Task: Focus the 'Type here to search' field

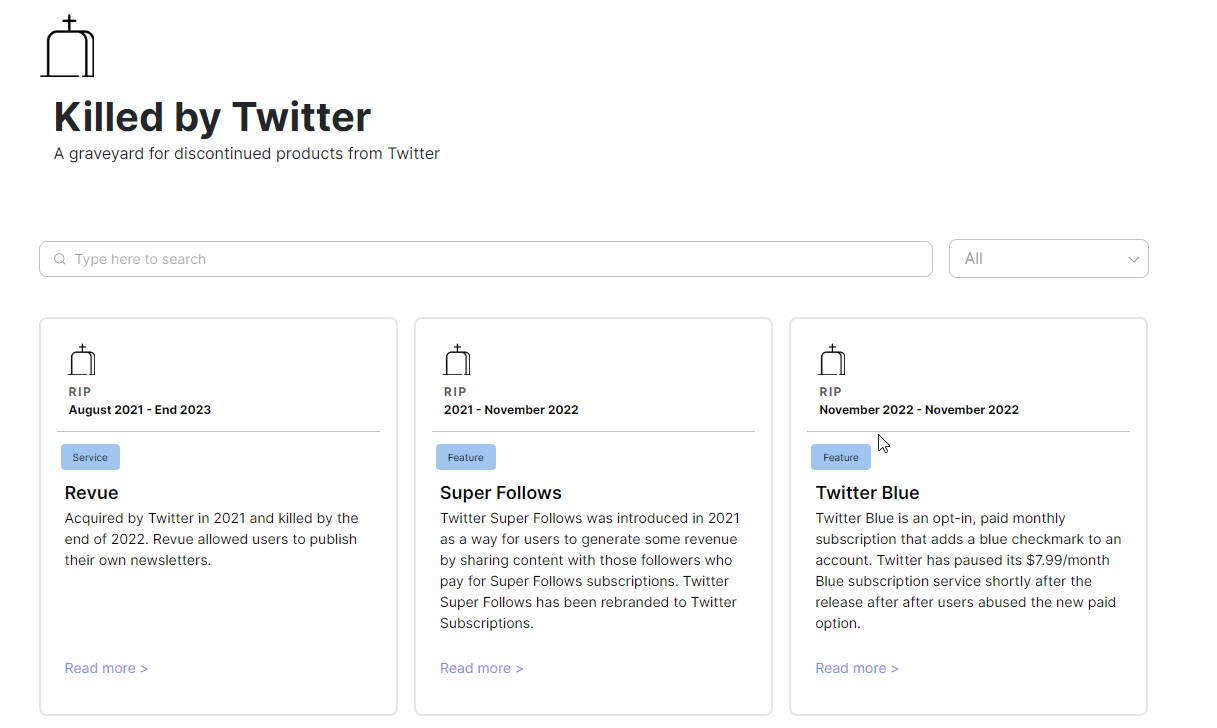Action: coord(486,259)
